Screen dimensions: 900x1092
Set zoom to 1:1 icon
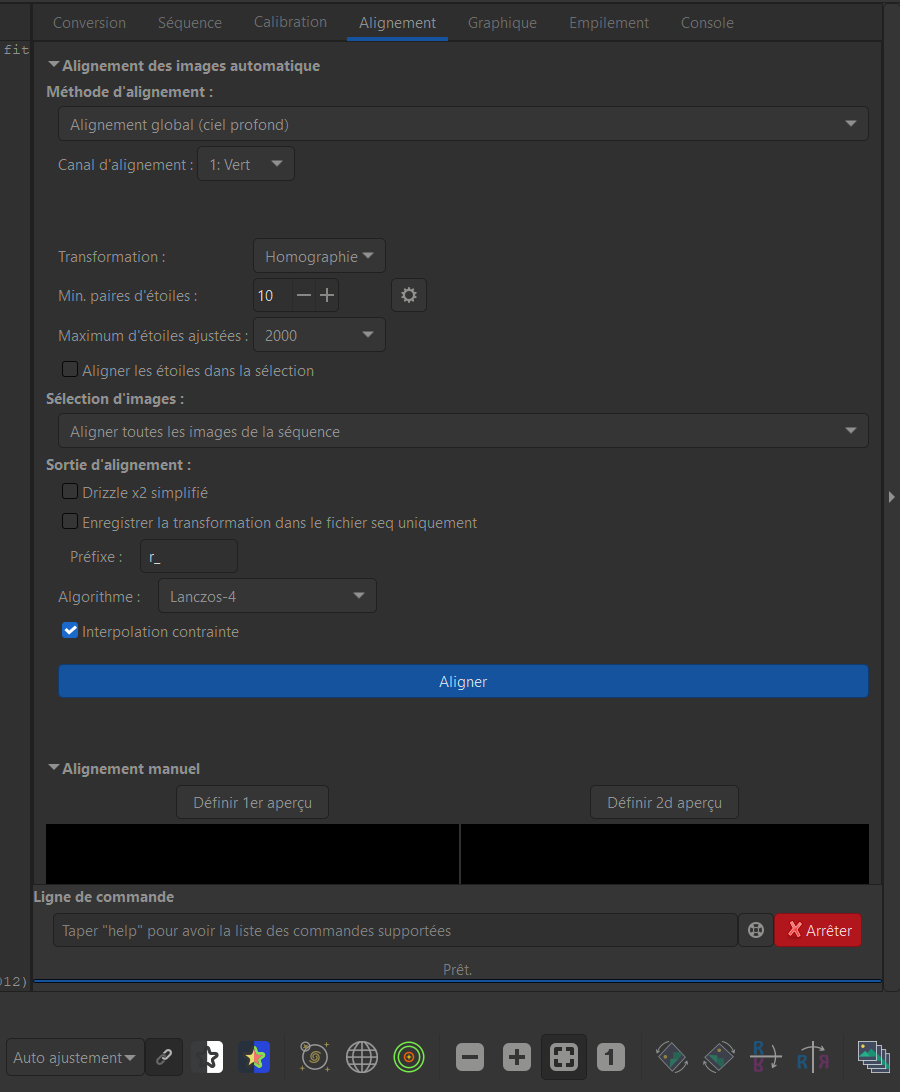click(610, 1057)
